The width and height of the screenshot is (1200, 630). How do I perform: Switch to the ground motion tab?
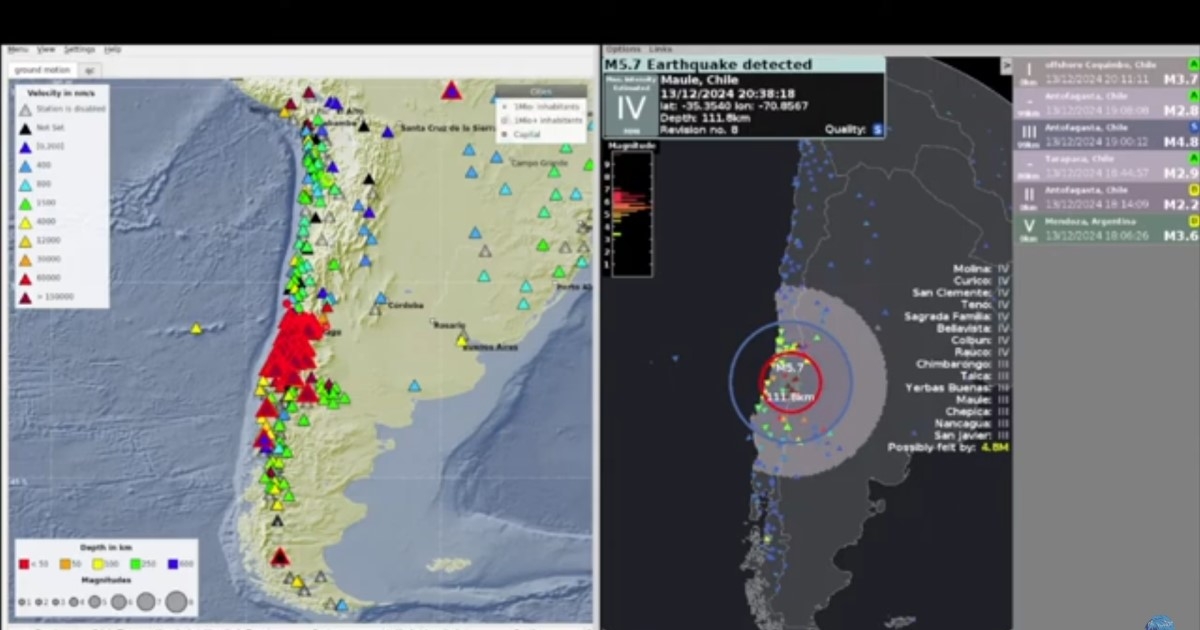click(42, 70)
